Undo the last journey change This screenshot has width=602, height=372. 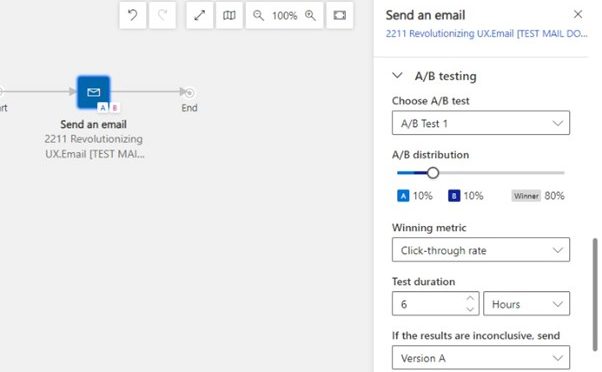[x=132, y=15]
